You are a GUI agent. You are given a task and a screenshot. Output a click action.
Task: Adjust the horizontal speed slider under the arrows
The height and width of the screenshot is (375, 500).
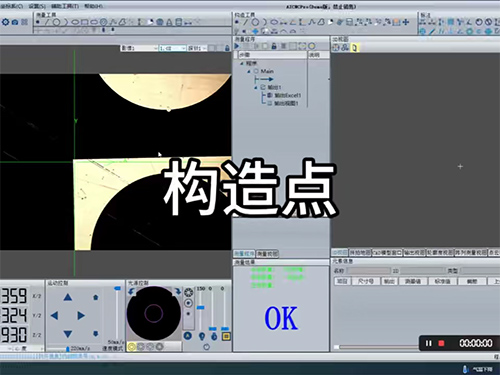coord(68,349)
